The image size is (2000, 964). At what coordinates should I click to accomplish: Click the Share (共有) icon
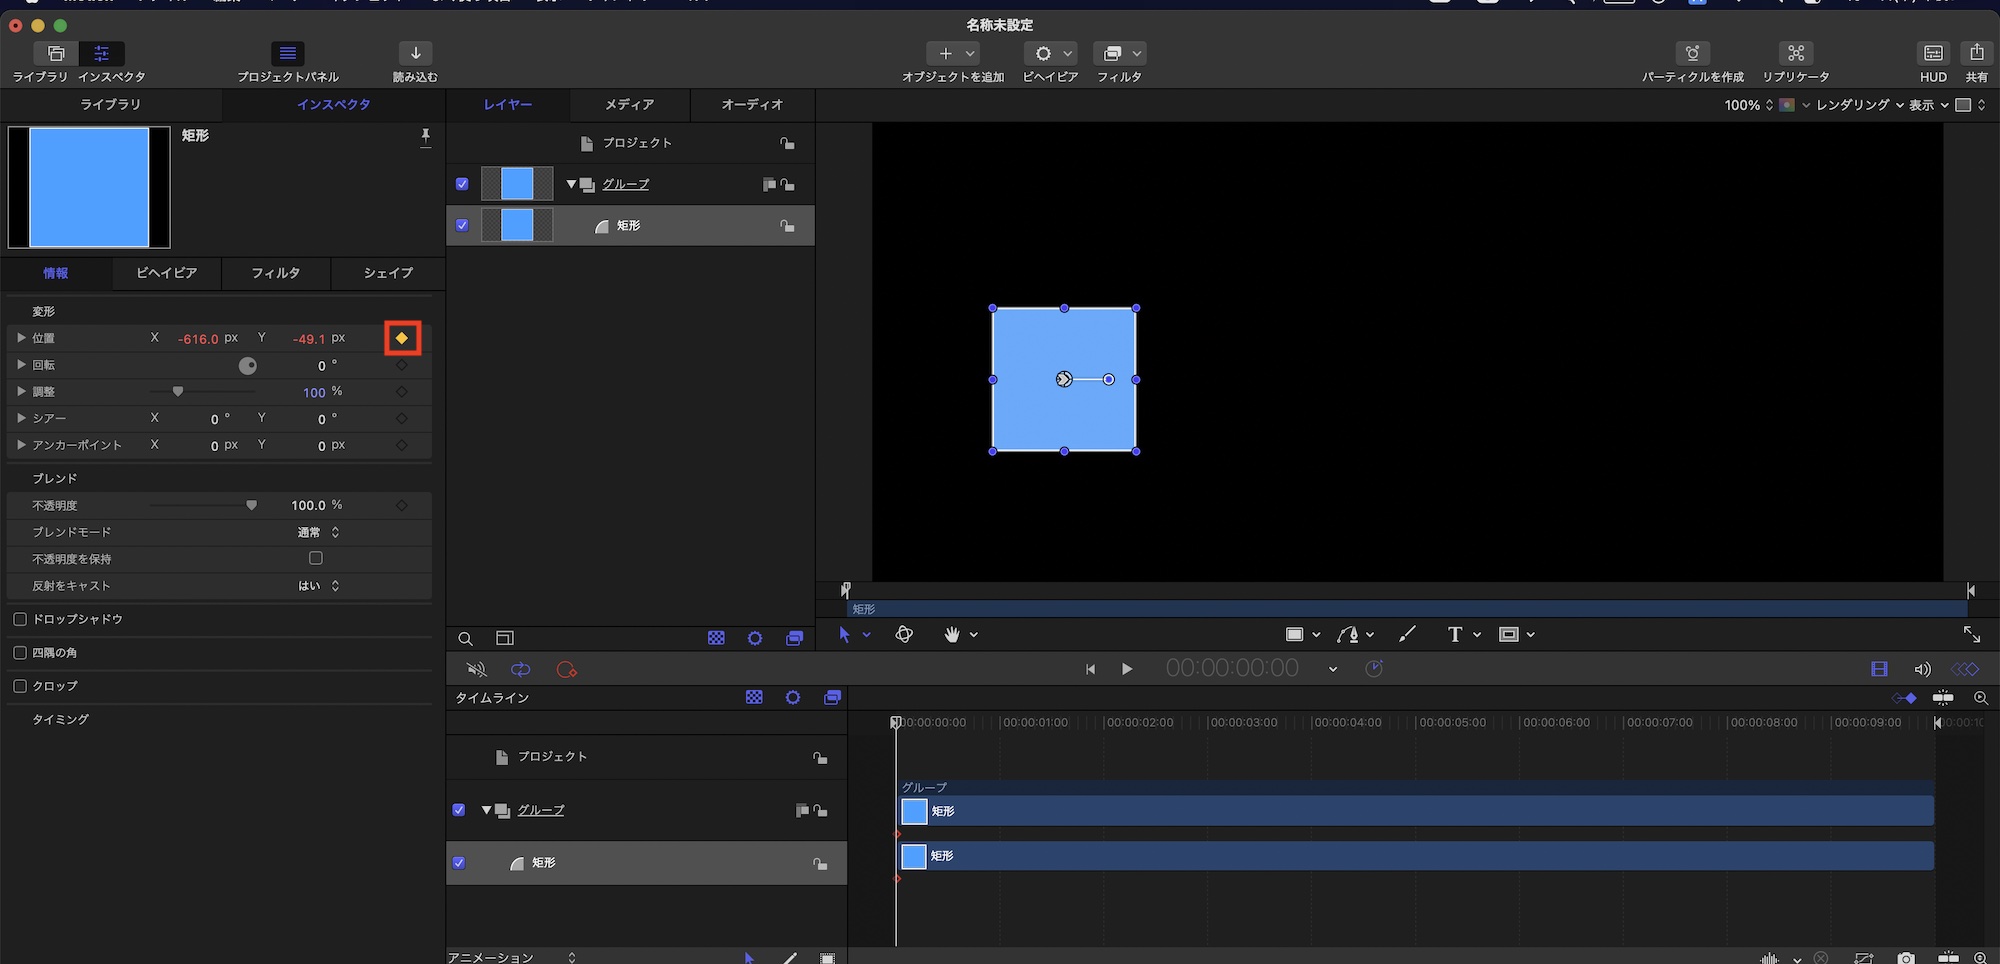pyautogui.click(x=1976, y=54)
